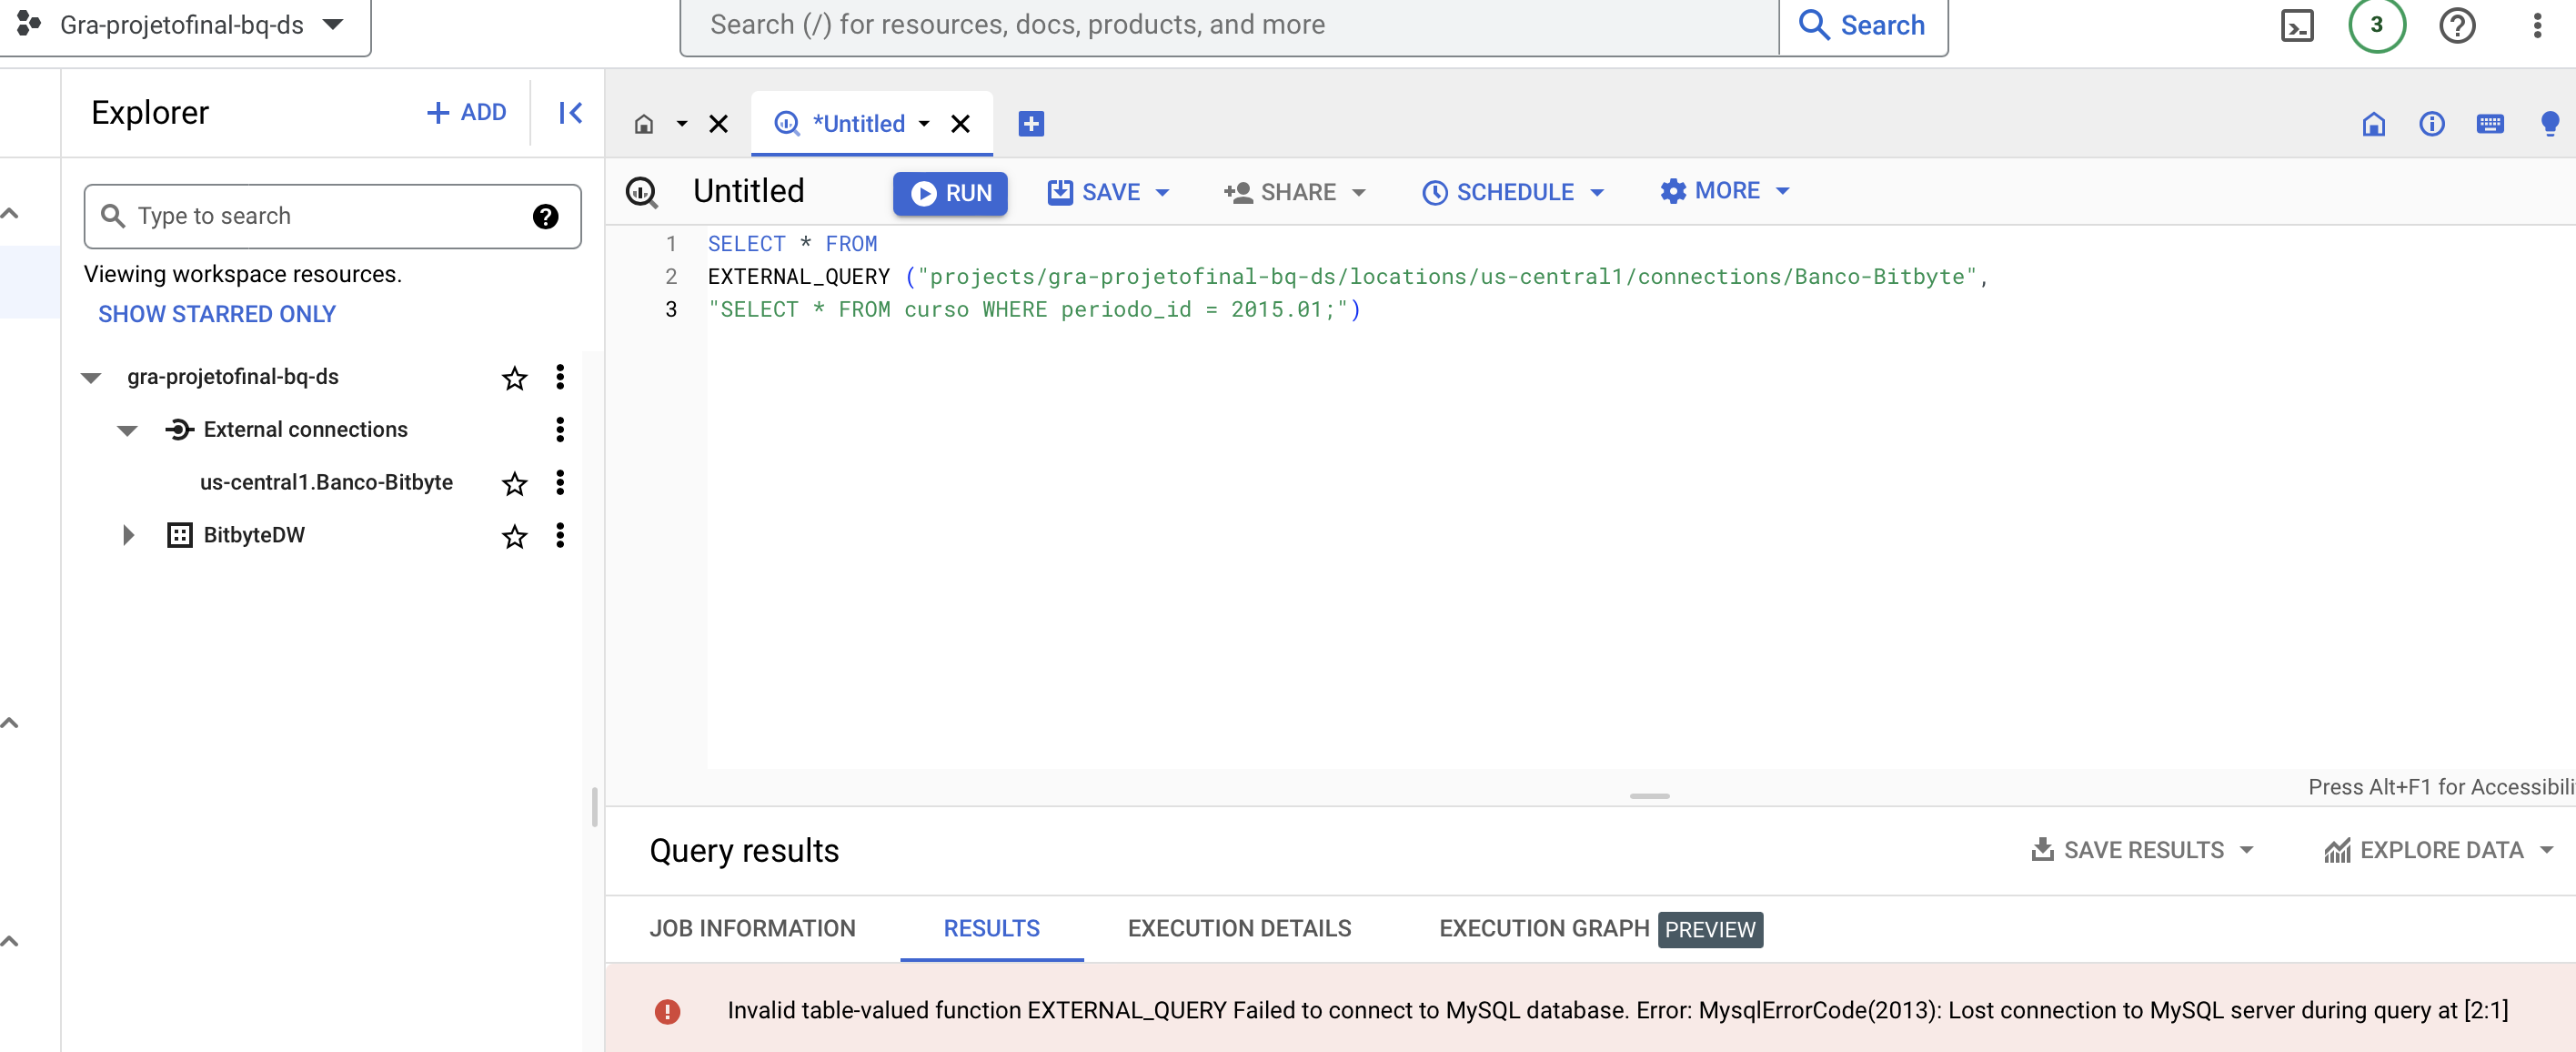
Task: Open the home tab dropdown arrow
Action: 681,124
